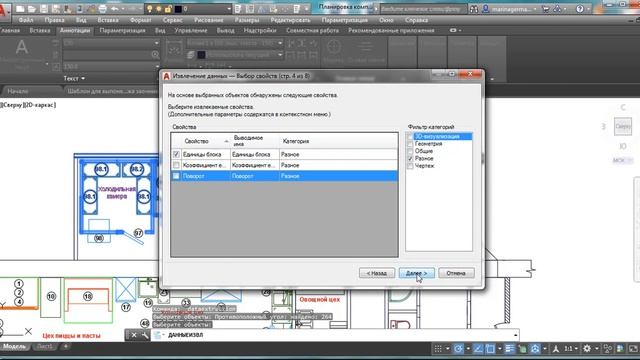The image size is (640, 360).
Task: Uncheck the Разное category filter checkbox
Action: [x=410, y=158]
